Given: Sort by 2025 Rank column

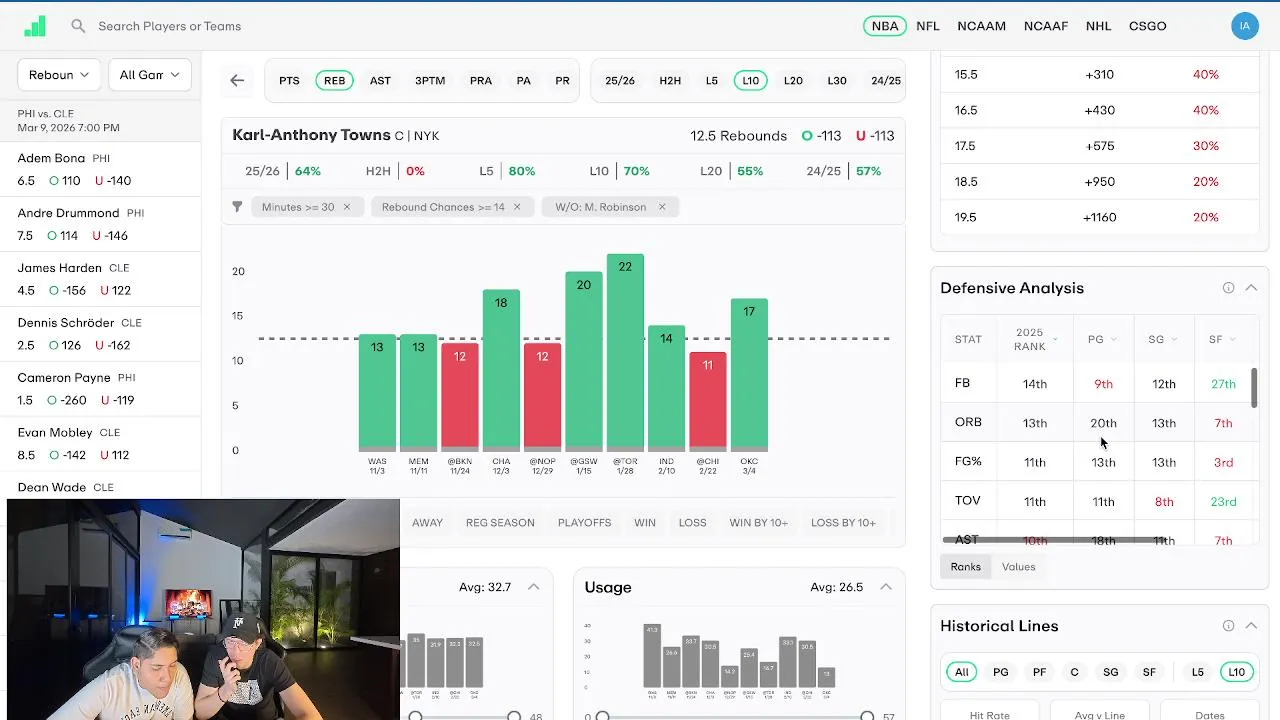Looking at the screenshot, I should tap(1034, 339).
